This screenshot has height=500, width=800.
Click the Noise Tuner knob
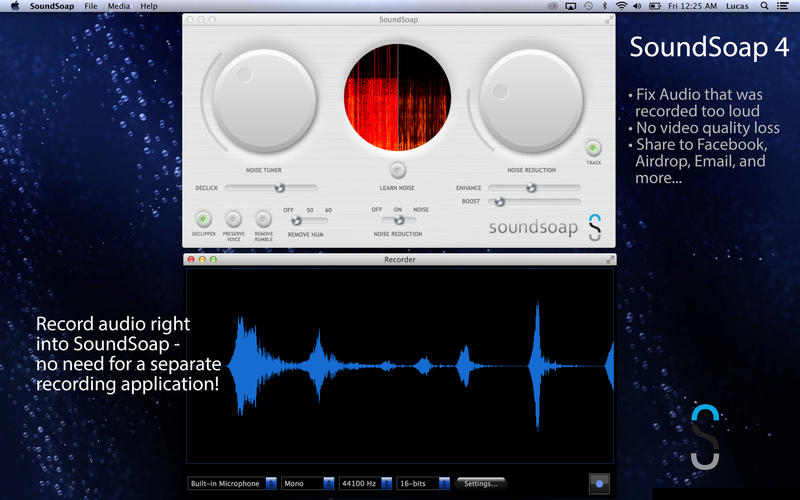(x=265, y=100)
